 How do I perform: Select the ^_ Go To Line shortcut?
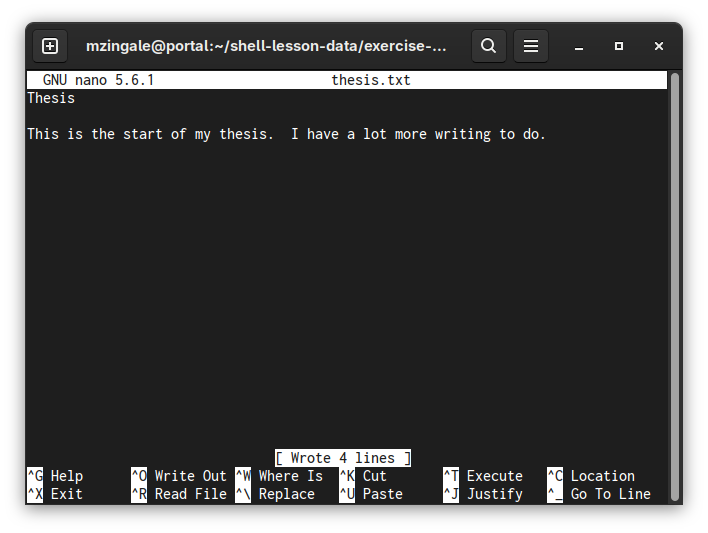pyautogui.click(x=599, y=494)
